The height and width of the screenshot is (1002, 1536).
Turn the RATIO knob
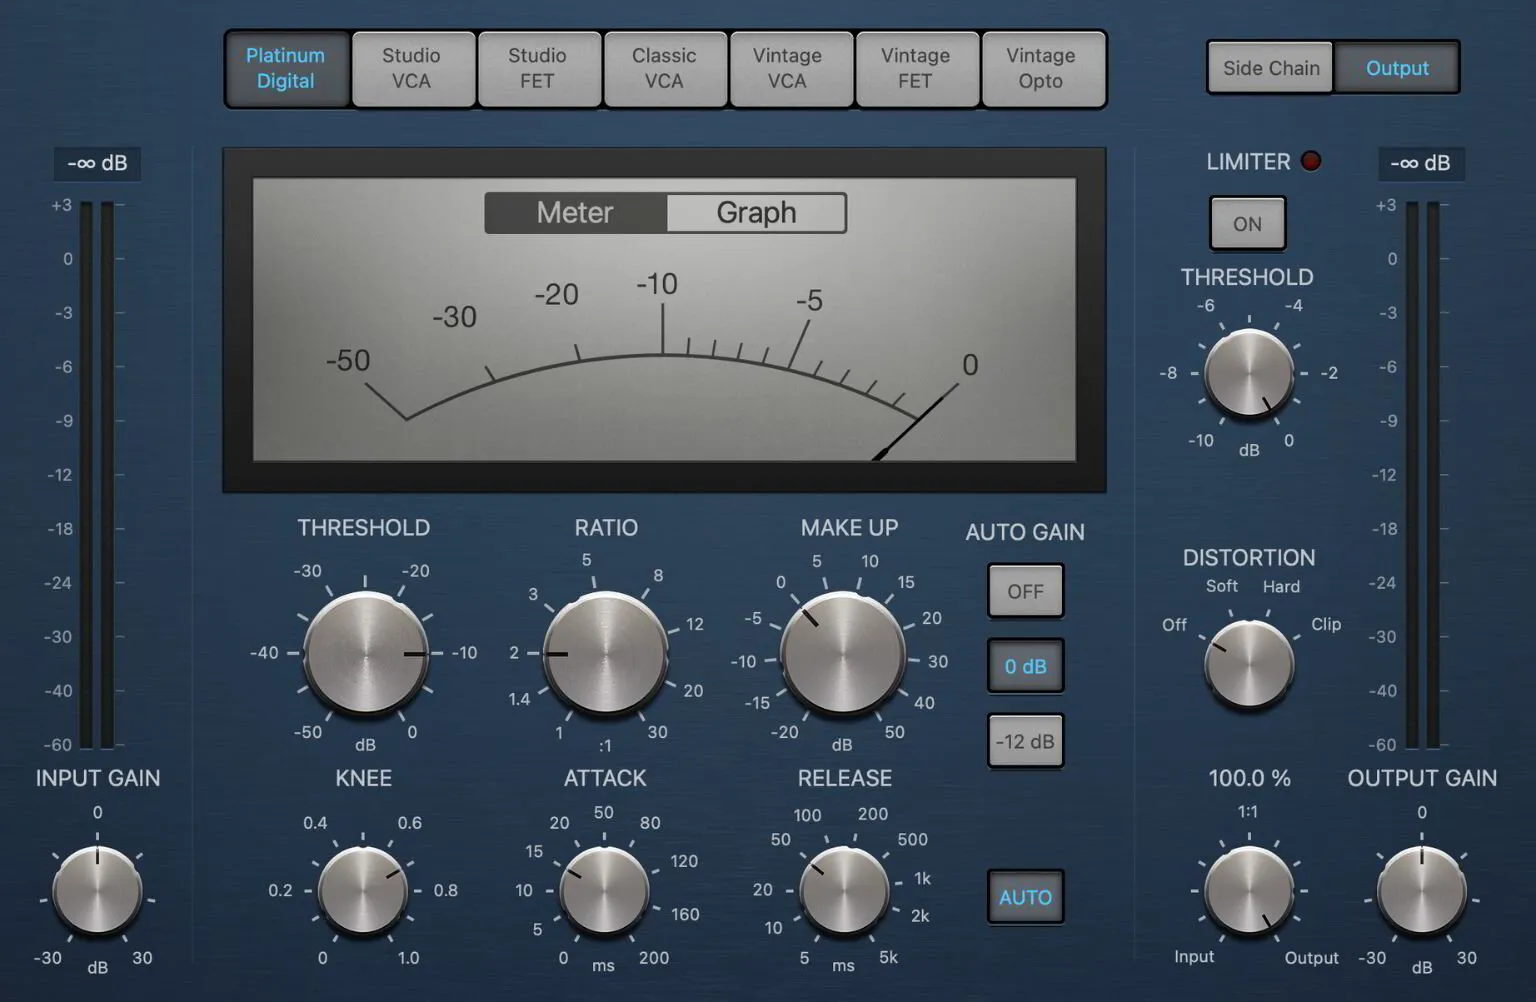606,655
